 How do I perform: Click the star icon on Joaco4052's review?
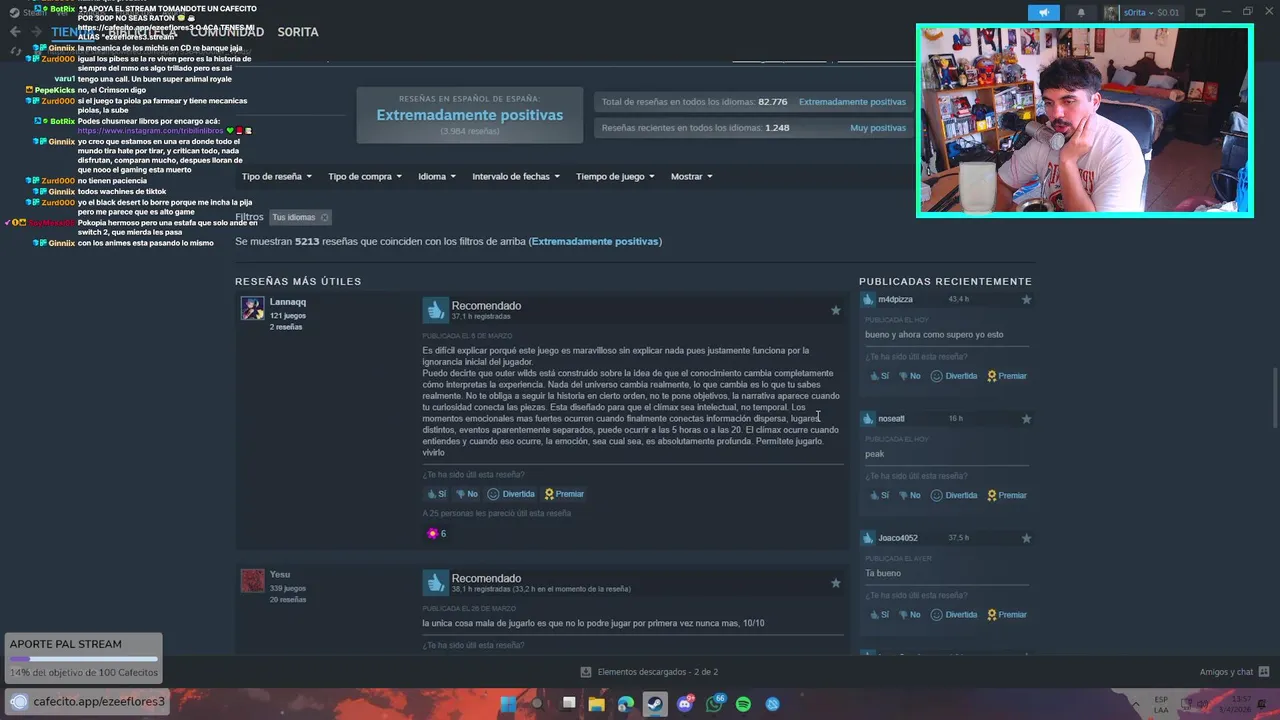(1026, 538)
